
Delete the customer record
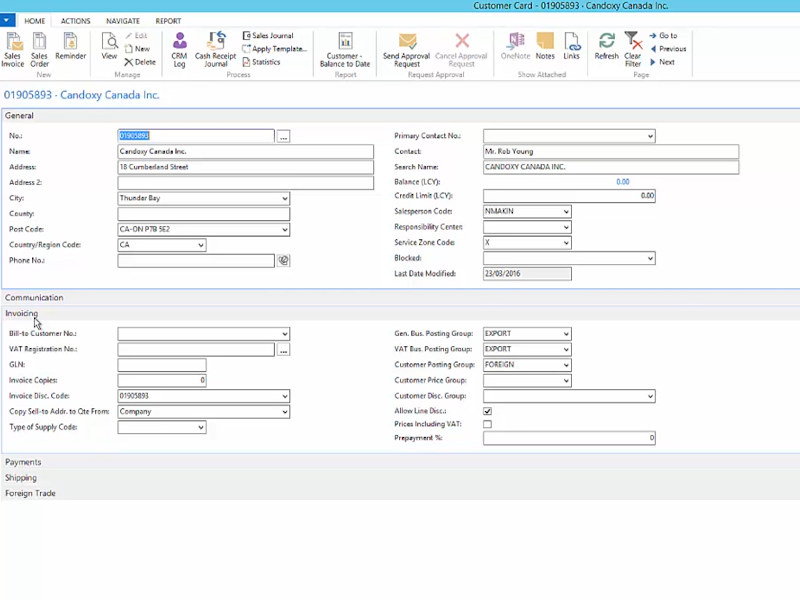[140, 62]
